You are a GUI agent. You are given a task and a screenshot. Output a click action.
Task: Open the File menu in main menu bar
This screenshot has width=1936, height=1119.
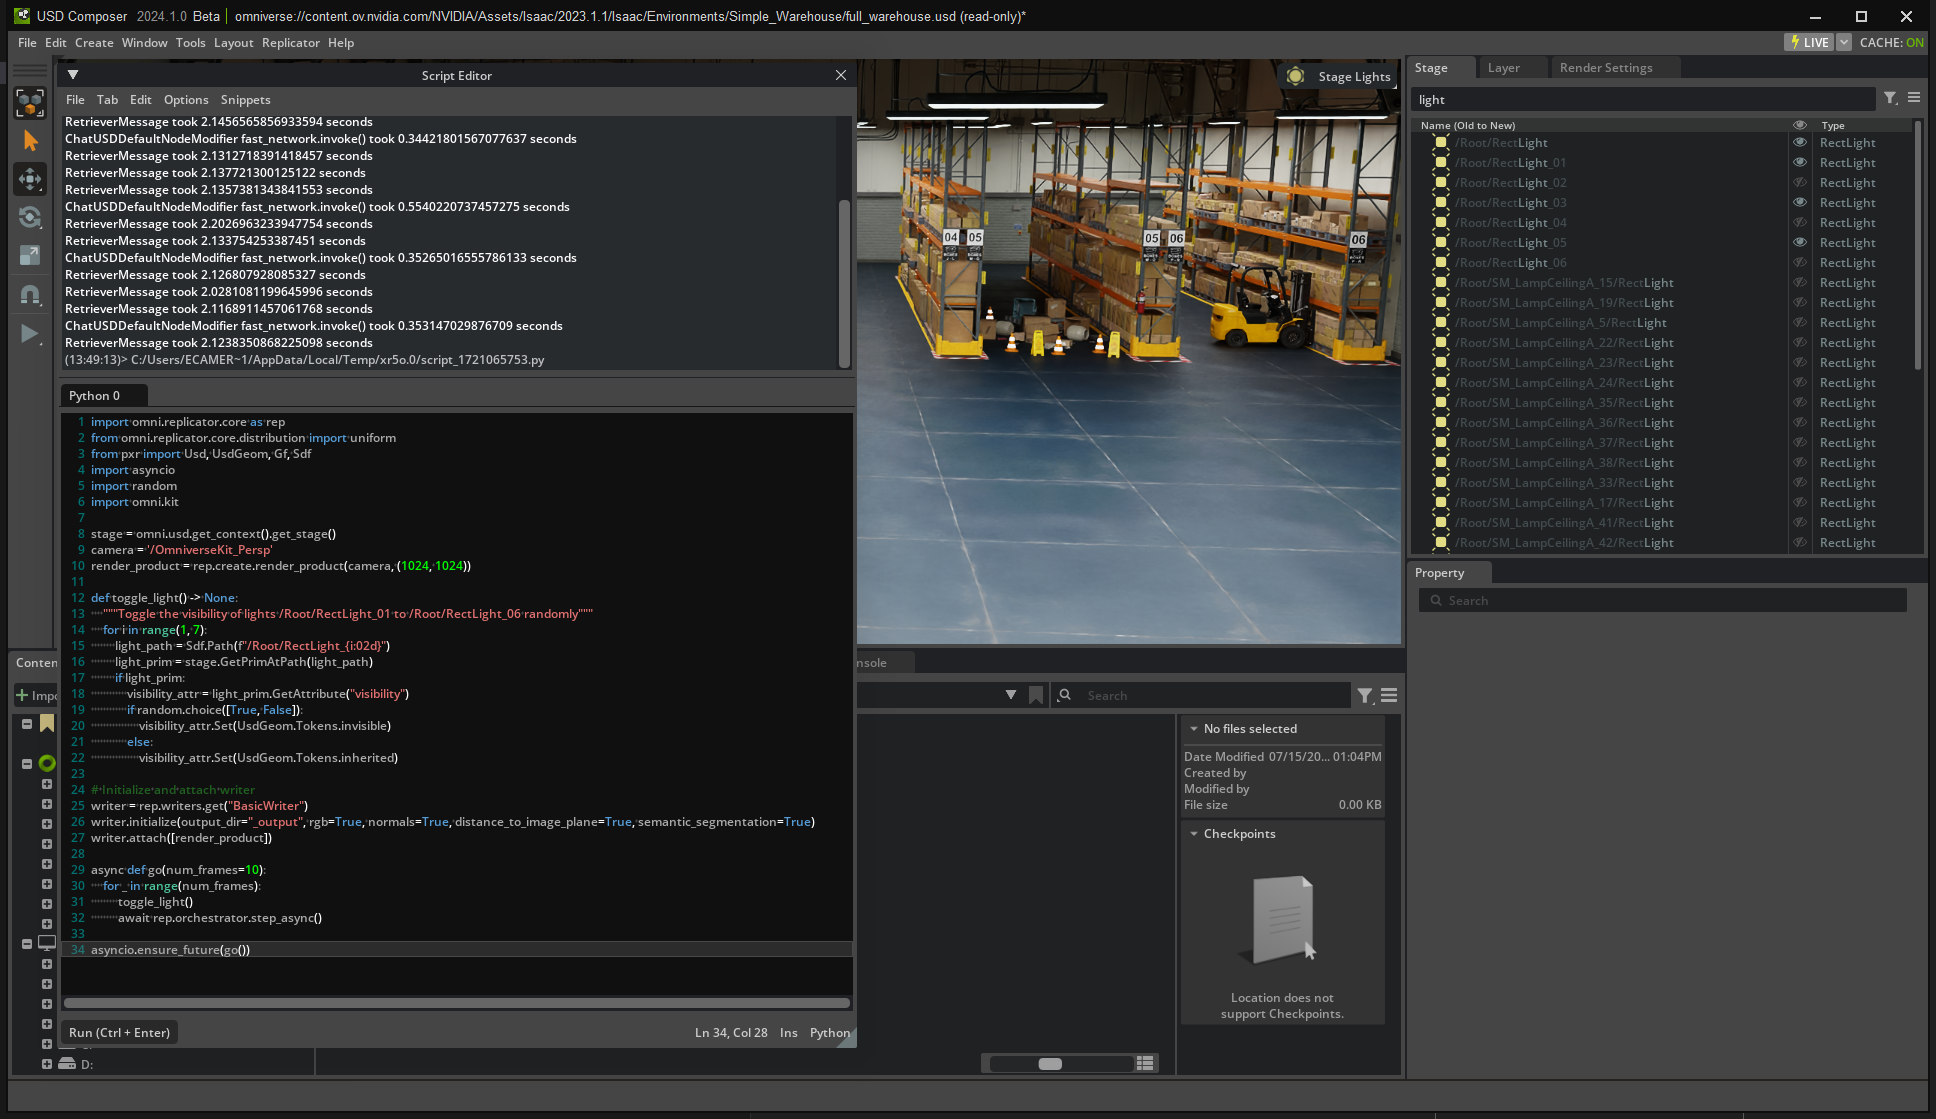click(27, 42)
